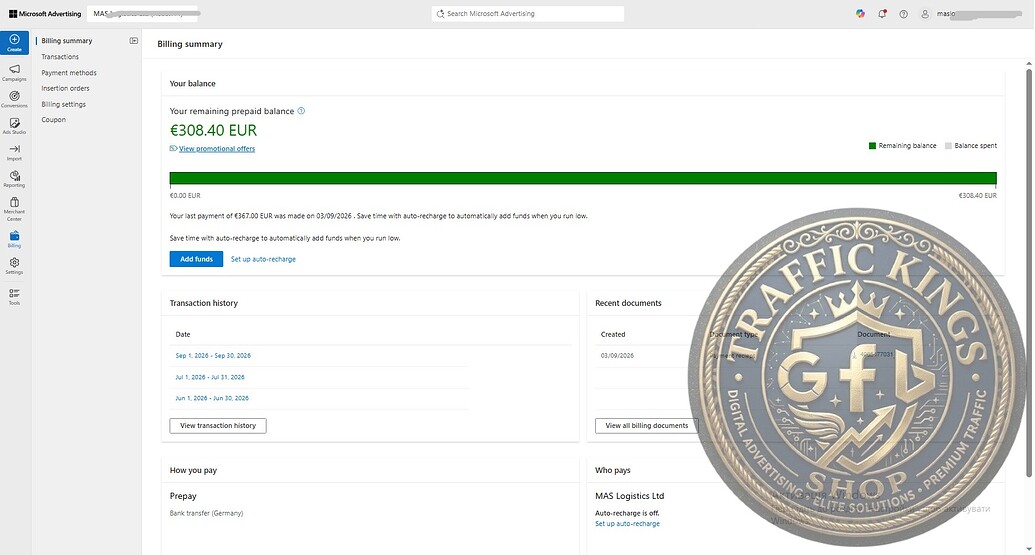
Task: Click View transaction history button
Action: point(218,426)
